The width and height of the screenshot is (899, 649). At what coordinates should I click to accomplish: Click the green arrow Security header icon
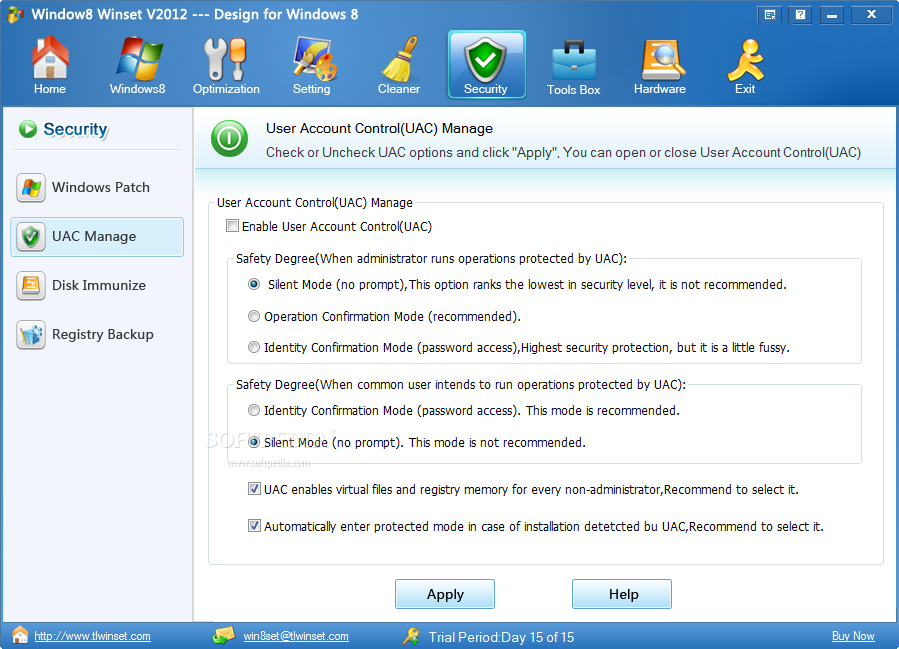pyautogui.click(x=28, y=129)
